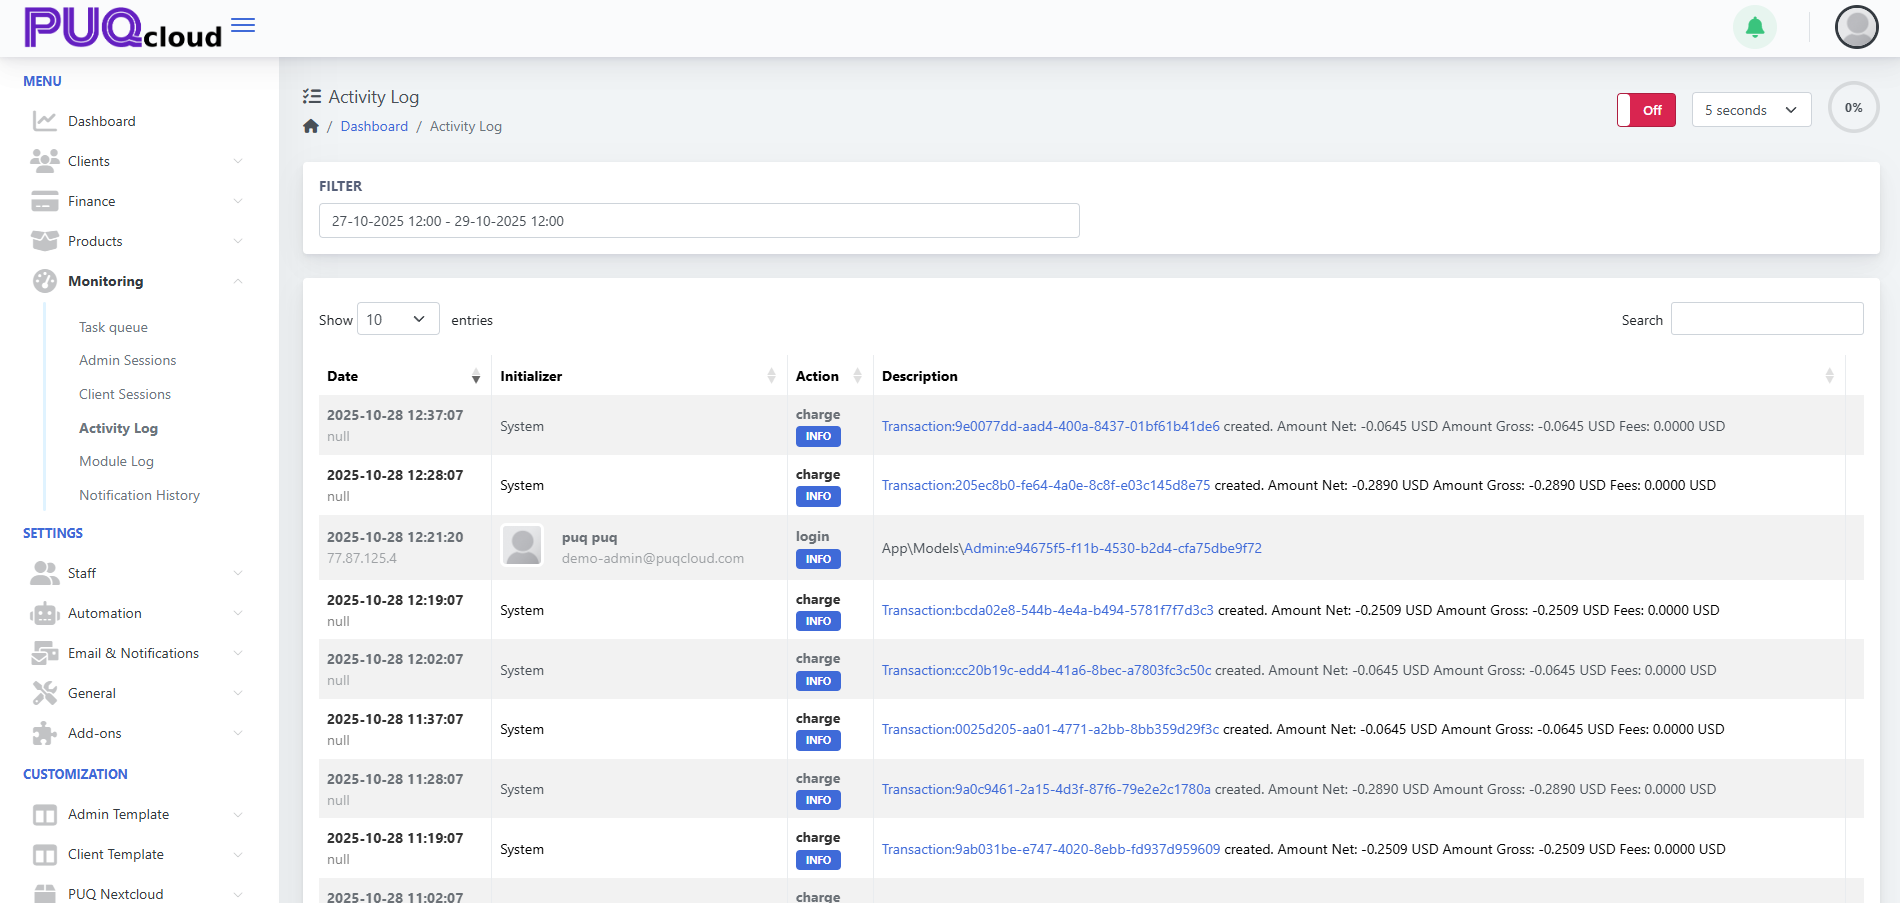The width and height of the screenshot is (1900, 903).
Task: Toggle the hamburger sidebar menu icon
Action: 243,25
